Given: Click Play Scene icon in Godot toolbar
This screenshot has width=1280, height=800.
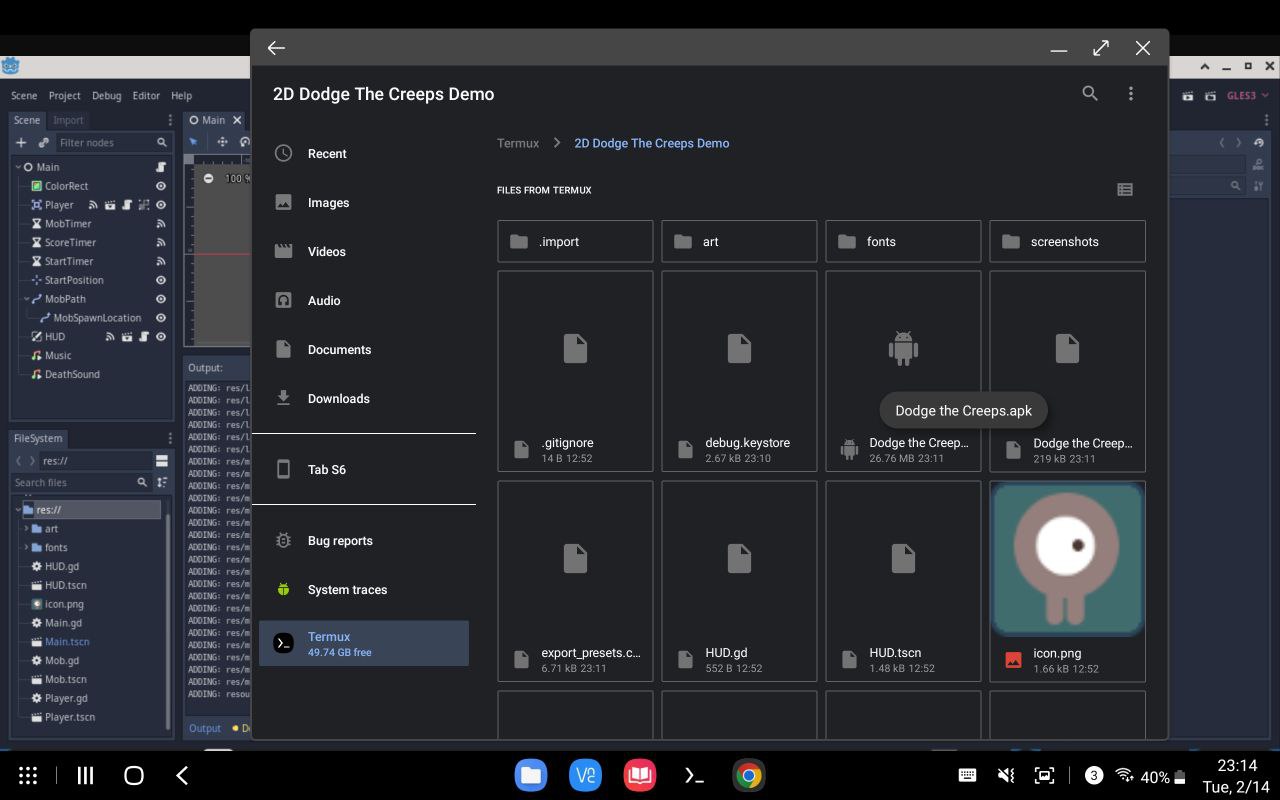Looking at the screenshot, I should coord(1188,96).
